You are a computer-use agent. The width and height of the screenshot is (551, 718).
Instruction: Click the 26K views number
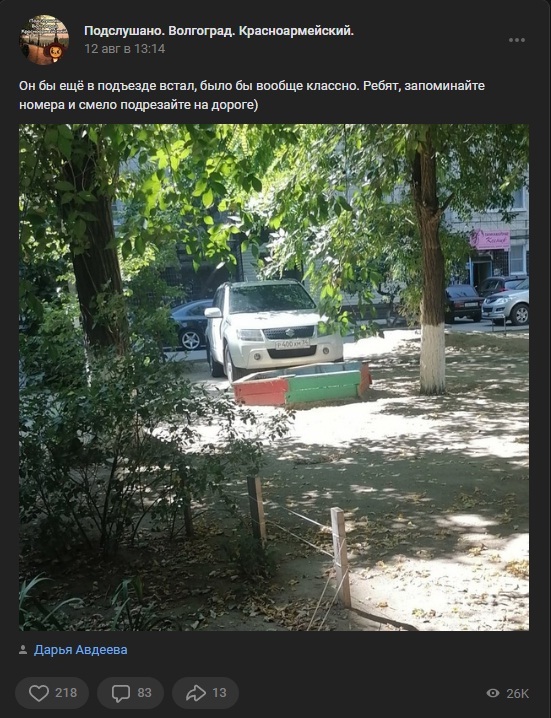coord(518,693)
